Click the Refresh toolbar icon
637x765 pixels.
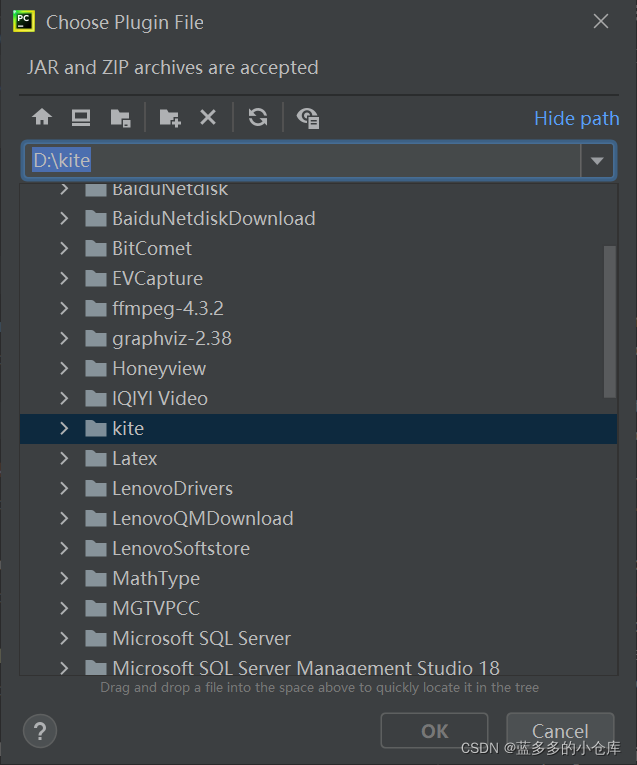(x=258, y=118)
